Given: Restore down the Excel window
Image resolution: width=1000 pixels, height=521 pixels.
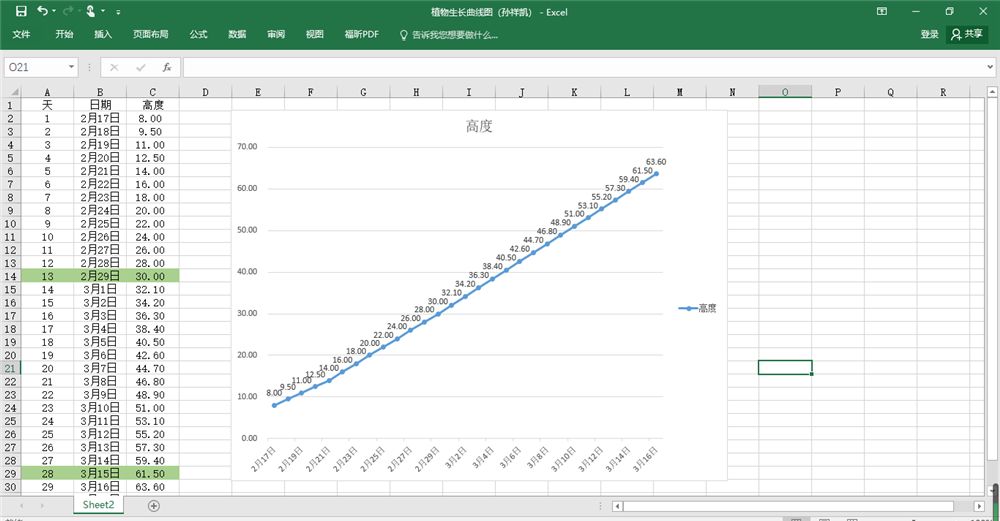Looking at the screenshot, I should (950, 11).
